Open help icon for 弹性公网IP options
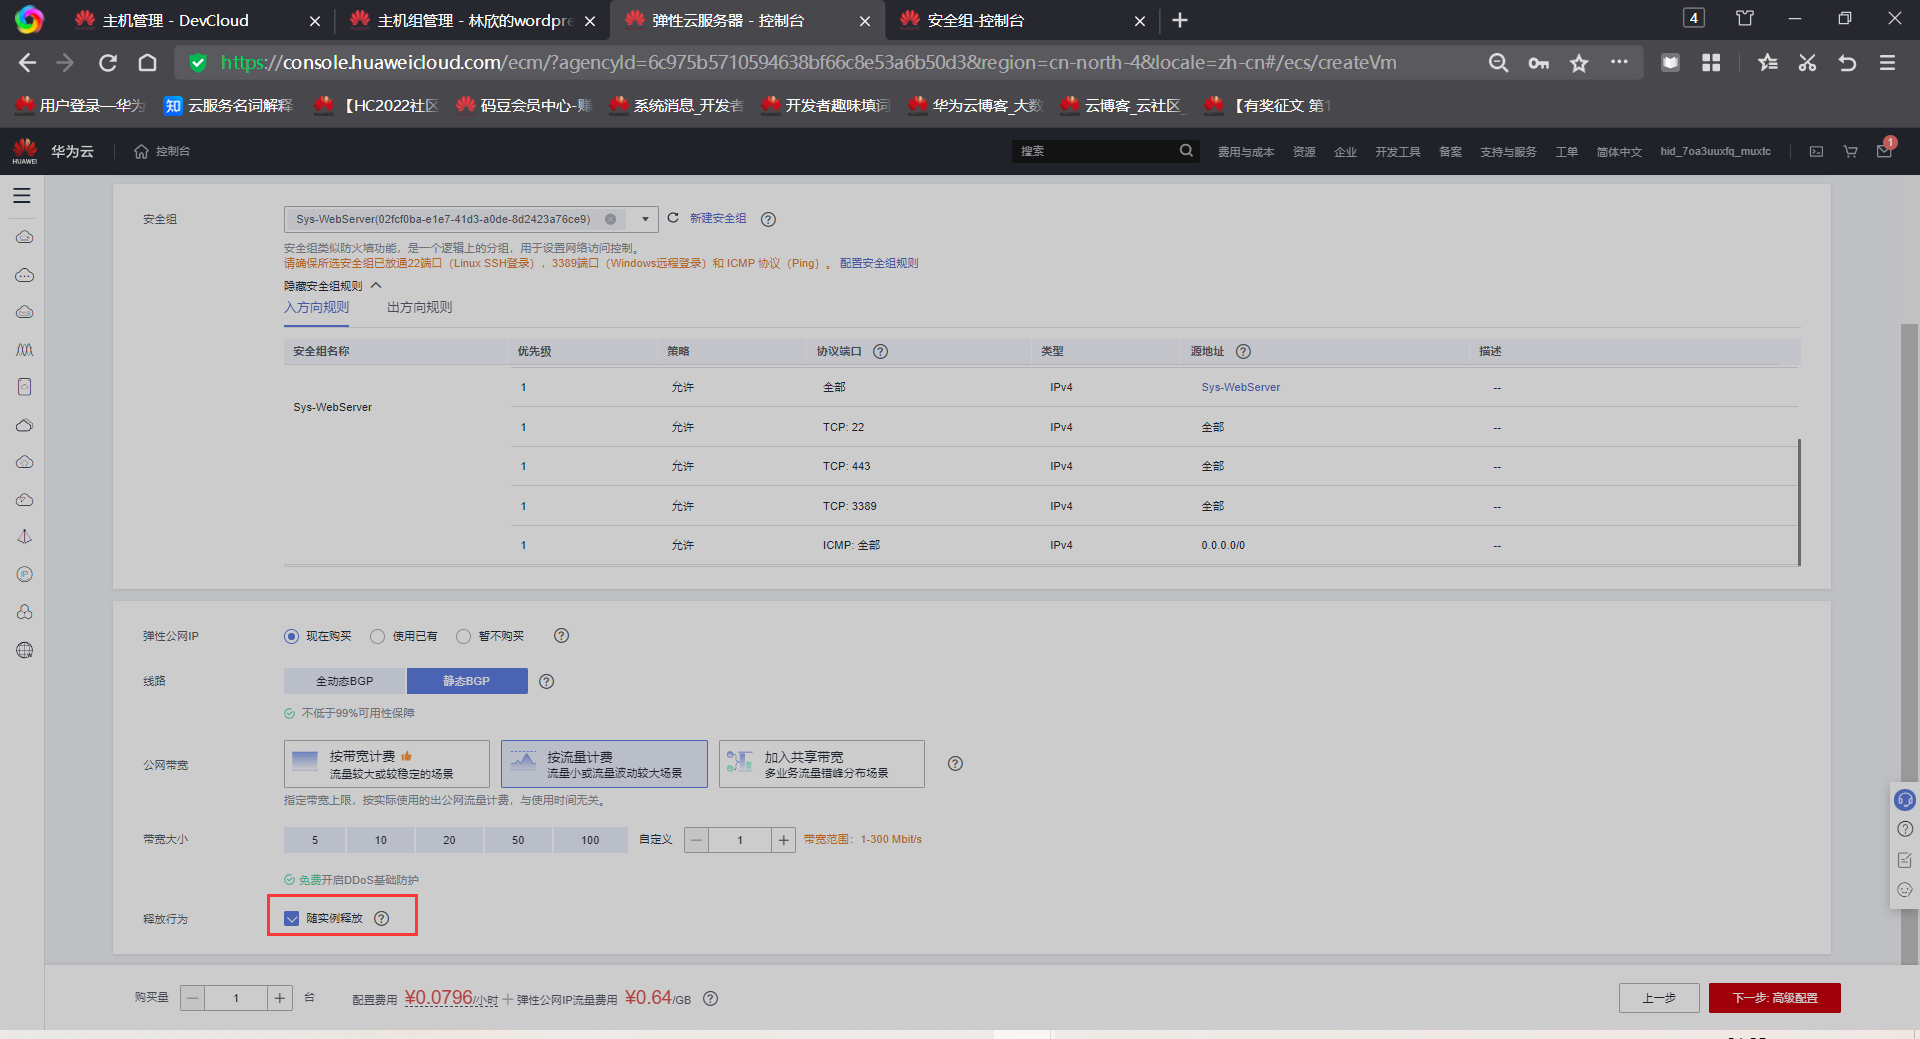 [561, 636]
